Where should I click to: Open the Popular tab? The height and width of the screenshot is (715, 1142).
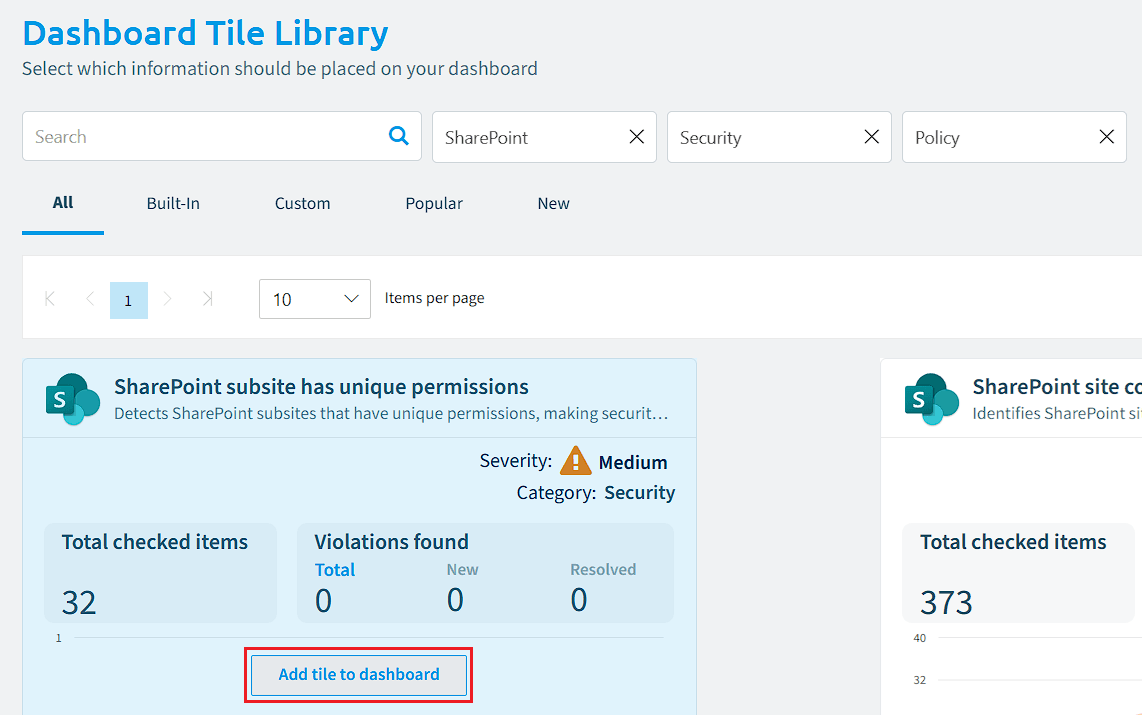click(x=434, y=204)
